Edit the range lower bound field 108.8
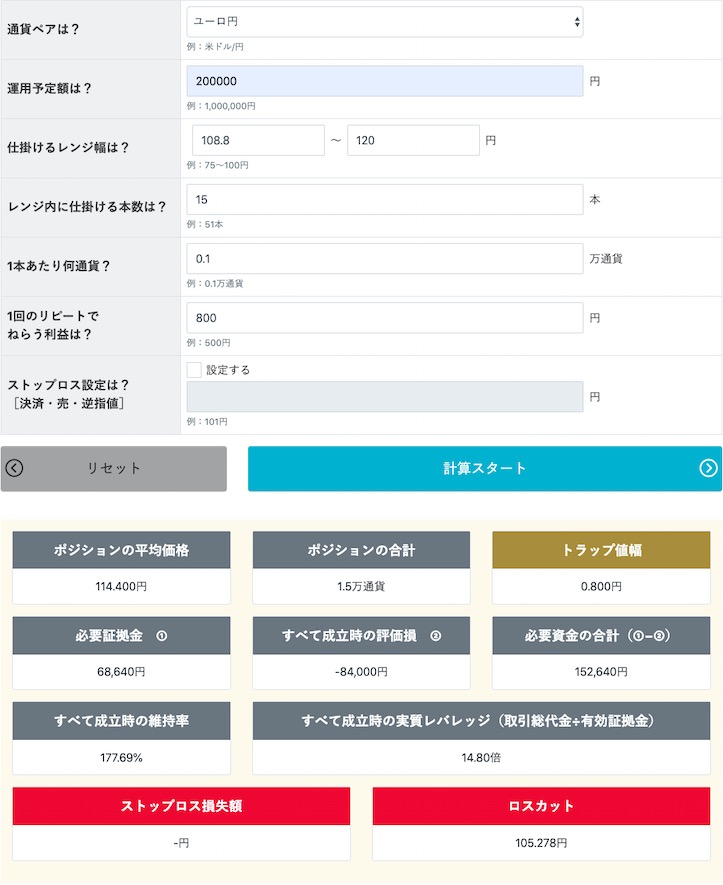The height and width of the screenshot is (885, 723). point(258,141)
